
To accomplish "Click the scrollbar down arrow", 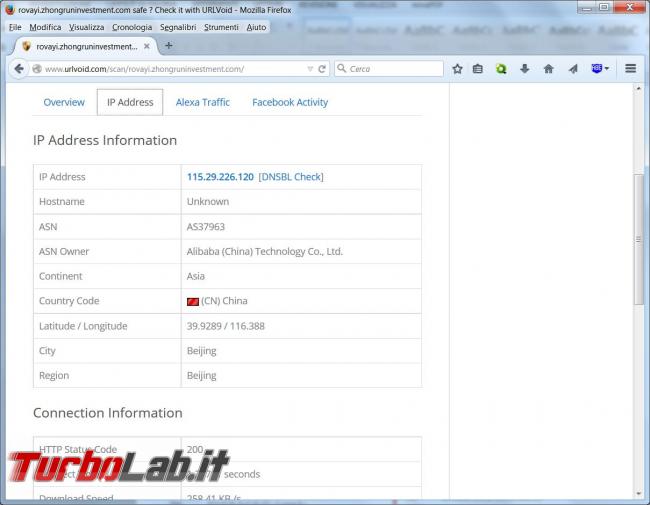I will coord(639,494).
